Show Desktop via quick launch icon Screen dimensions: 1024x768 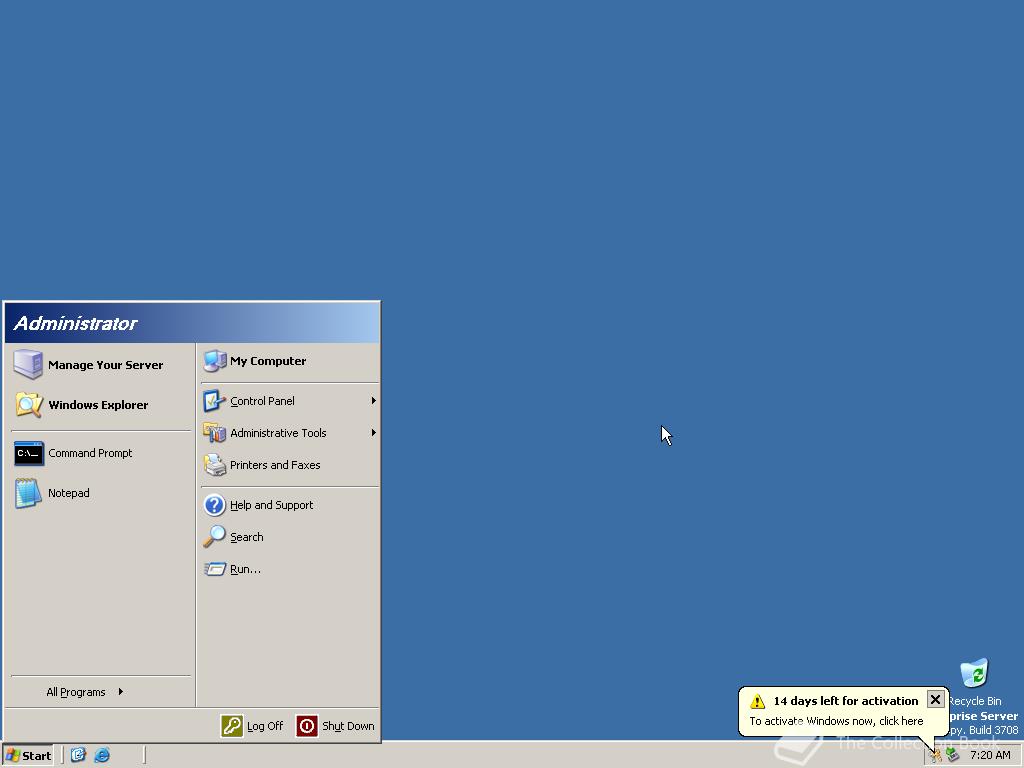click(78, 755)
